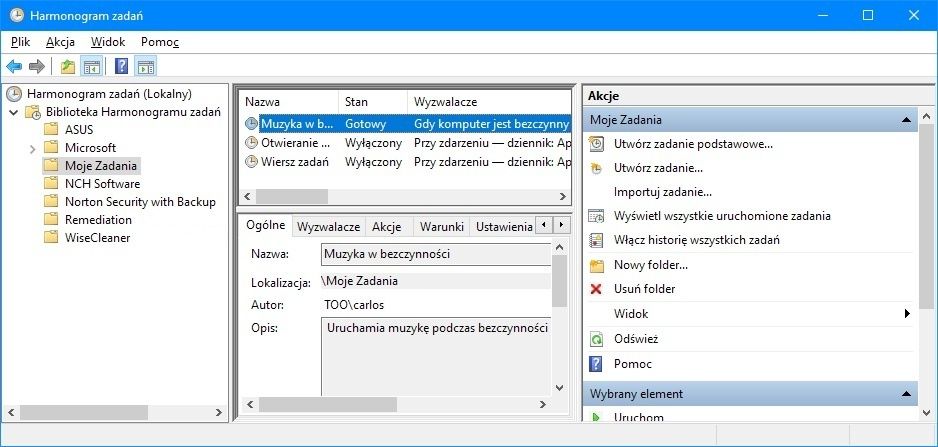Click the details pane vertical scrollbar thumb
Viewport: 938px width, 447px height.
click(559, 281)
